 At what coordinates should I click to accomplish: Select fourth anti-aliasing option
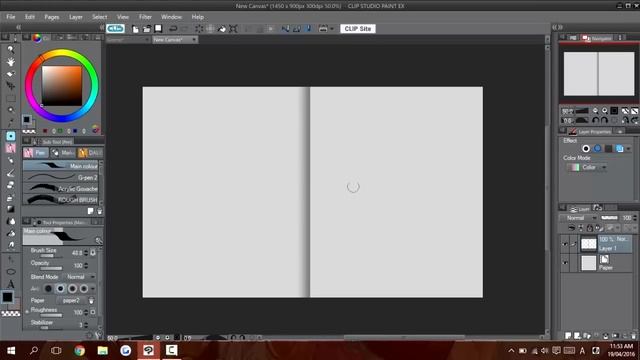pyautogui.click(x=84, y=289)
